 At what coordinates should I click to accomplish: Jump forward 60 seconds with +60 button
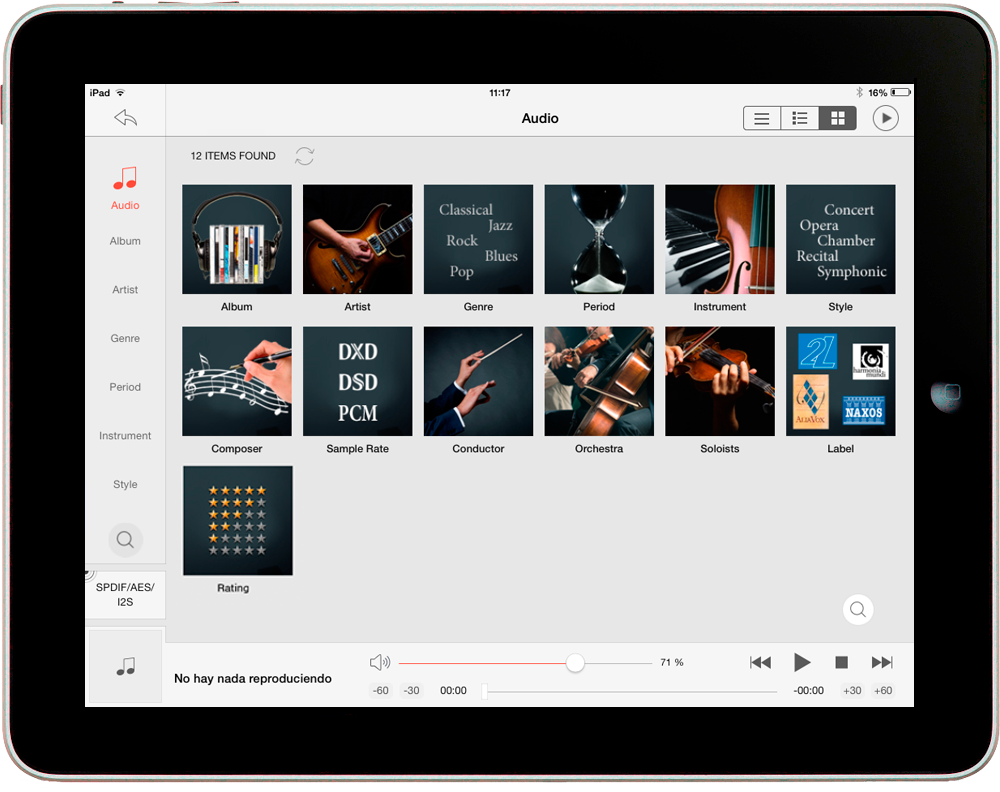882,691
